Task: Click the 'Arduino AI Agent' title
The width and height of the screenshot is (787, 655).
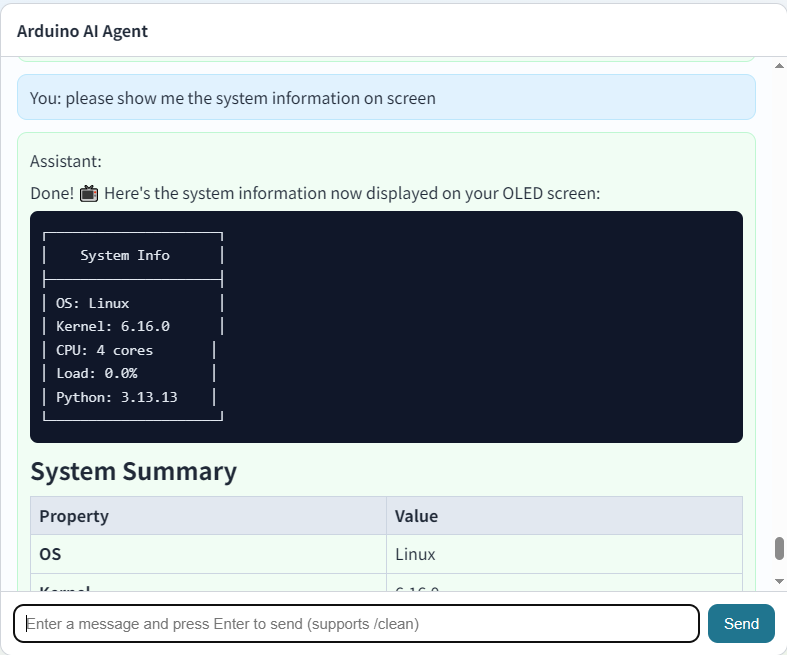Action: pyautogui.click(x=82, y=31)
